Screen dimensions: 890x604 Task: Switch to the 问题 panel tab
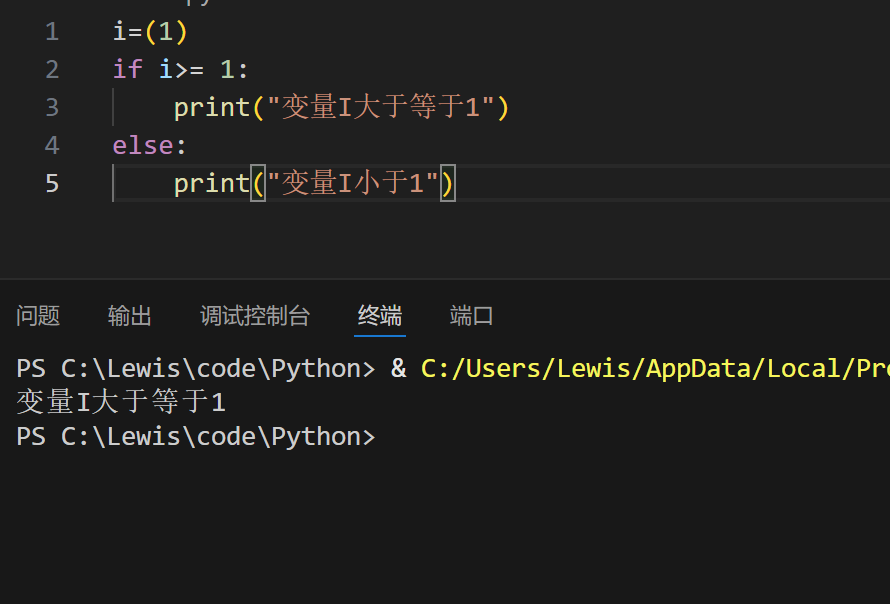tap(38, 316)
